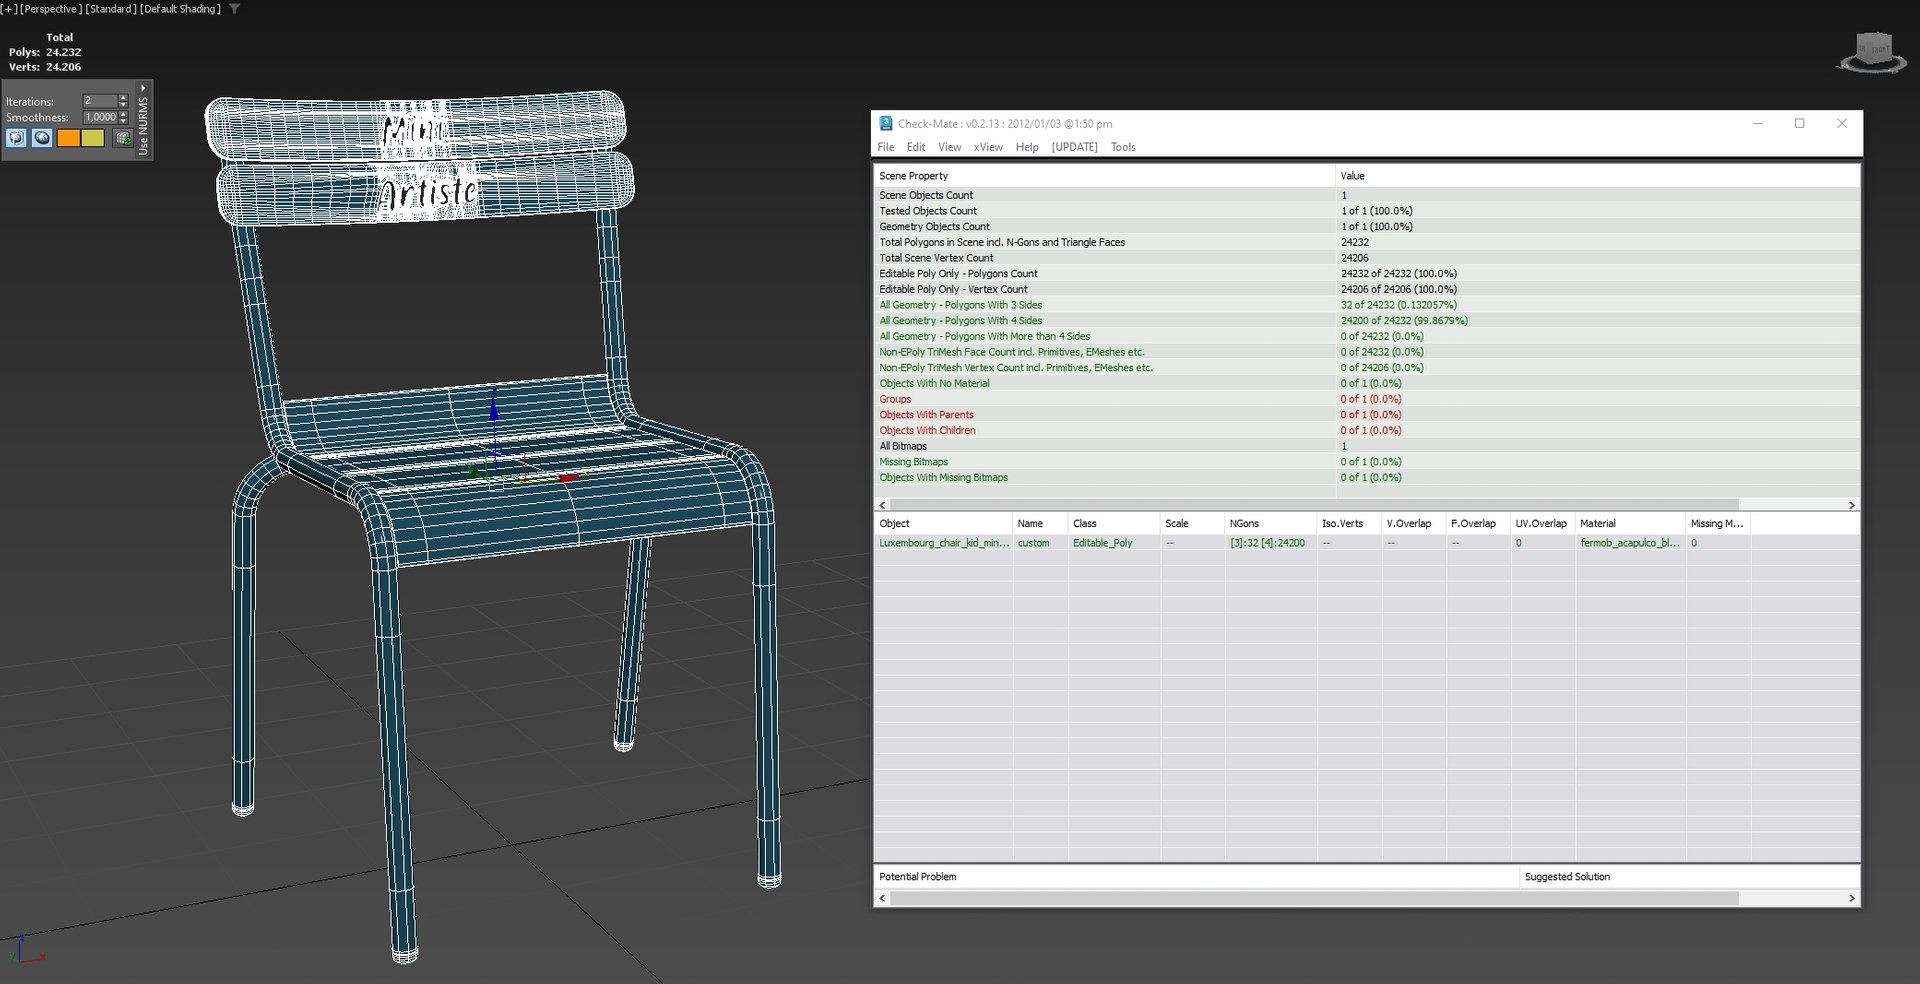This screenshot has height=984, width=1920.
Task: Click the [UPDATE] menu item
Action: 1074,147
